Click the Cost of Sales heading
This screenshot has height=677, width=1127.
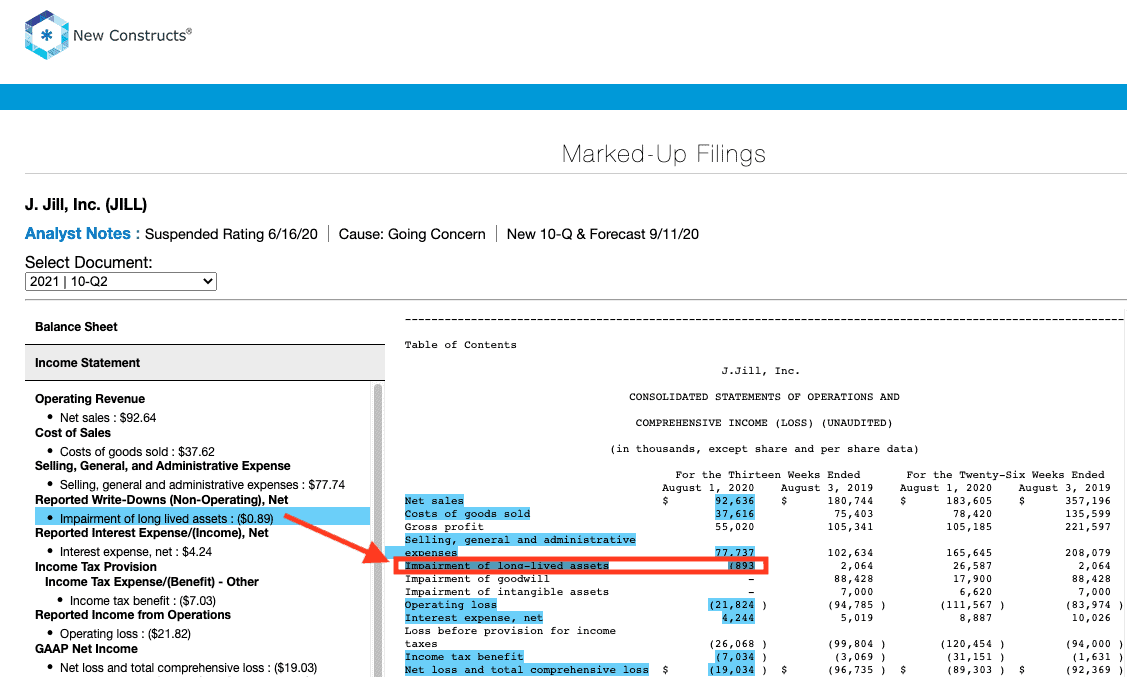pos(73,433)
